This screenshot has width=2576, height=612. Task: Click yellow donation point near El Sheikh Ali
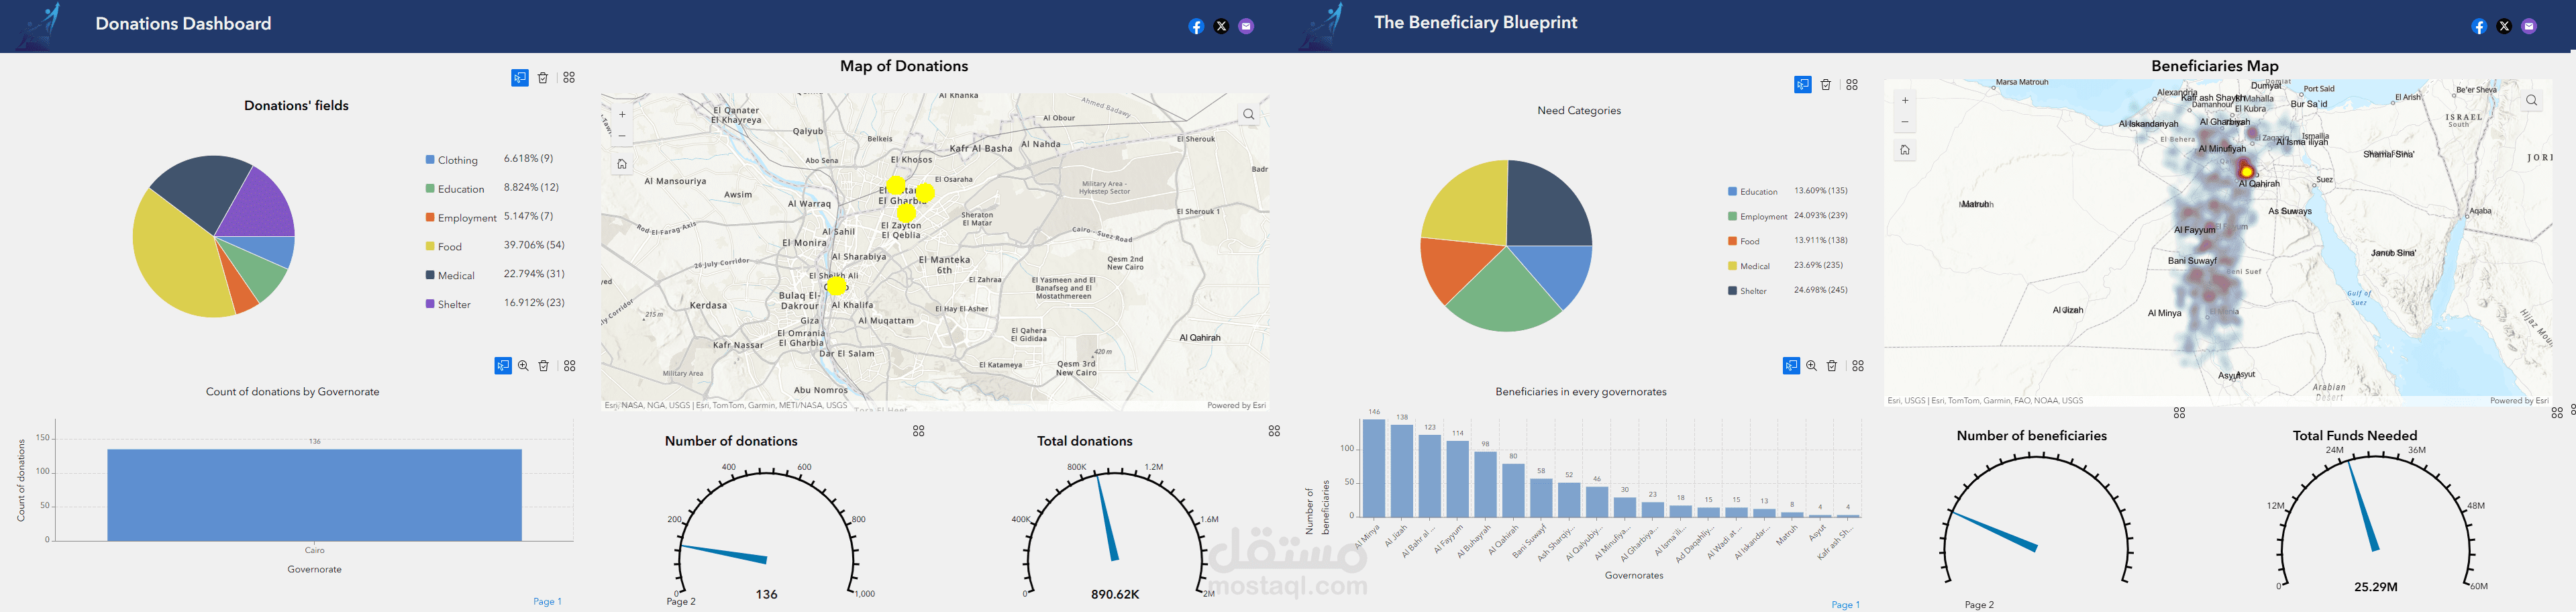[836, 286]
